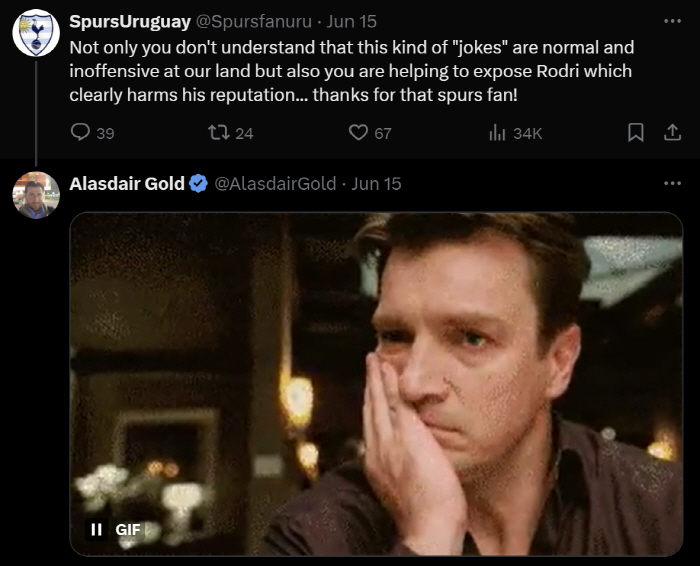
Task: Click the Alasdair Gold display name
Action: 127,183
